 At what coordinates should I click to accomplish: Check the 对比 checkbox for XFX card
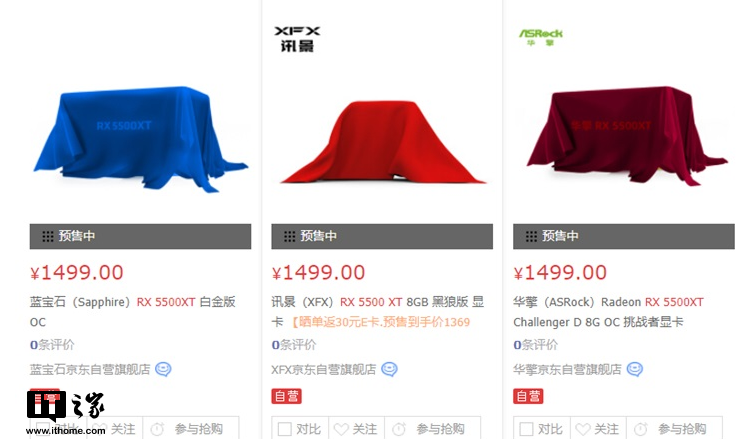point(284,429)
